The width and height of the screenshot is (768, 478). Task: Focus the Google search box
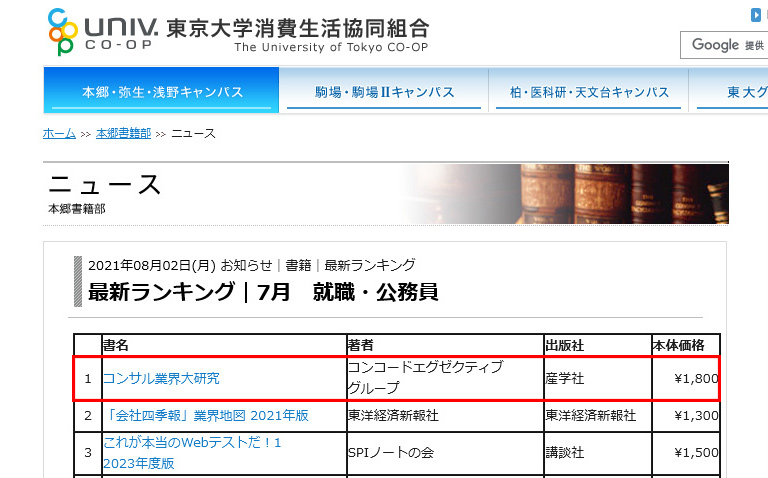tap(724, 45)
